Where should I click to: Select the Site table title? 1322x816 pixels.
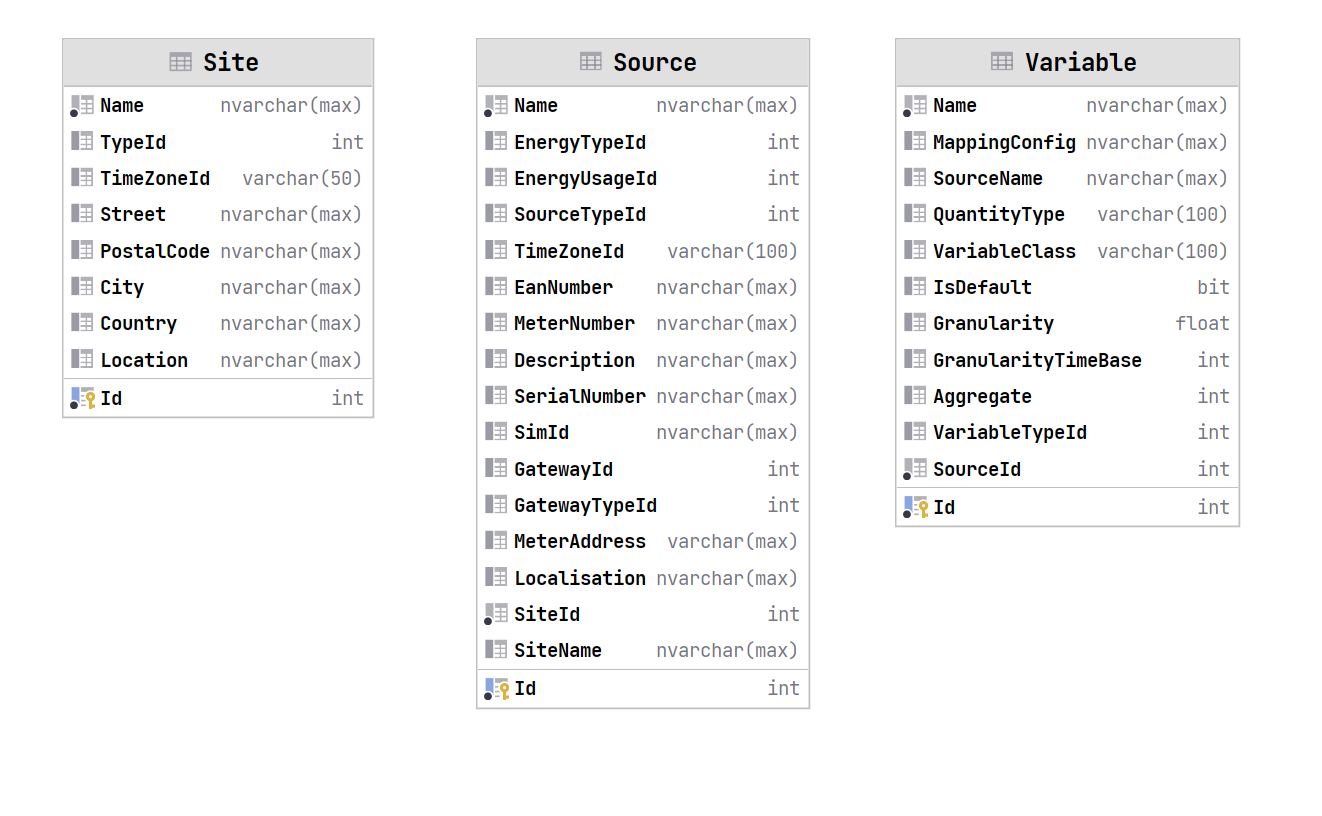click(231, 62)
